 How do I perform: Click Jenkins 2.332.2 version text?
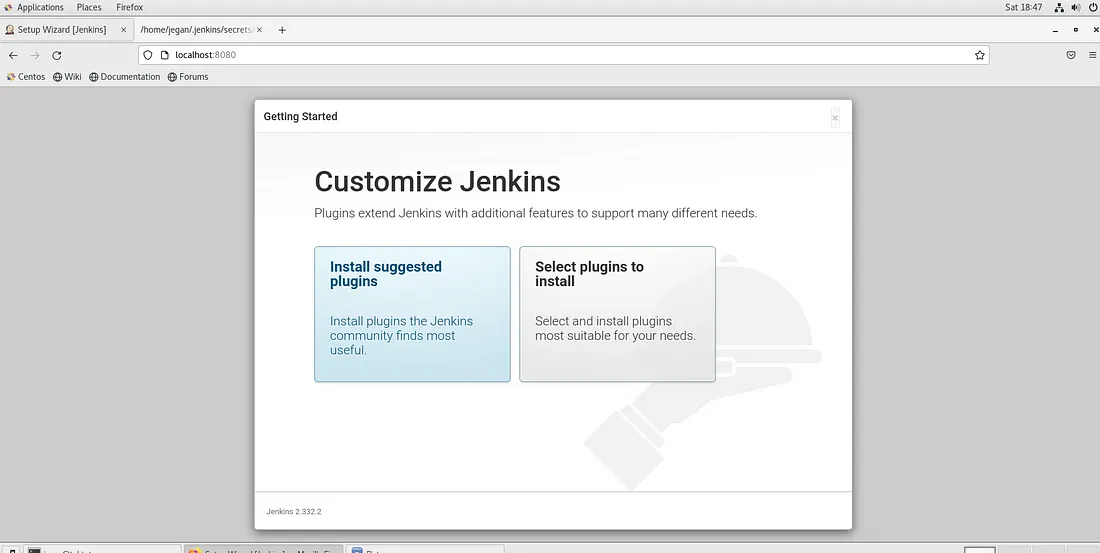(x=294, y=512)
